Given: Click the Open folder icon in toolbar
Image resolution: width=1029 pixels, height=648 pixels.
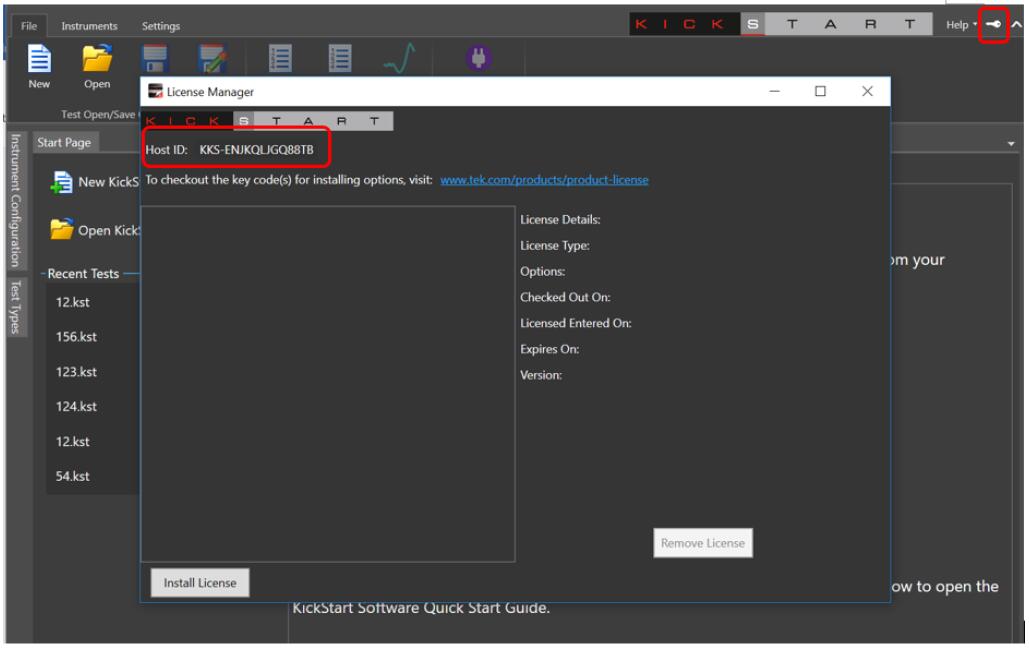Looking at the screenshot, I should [97, 58].
